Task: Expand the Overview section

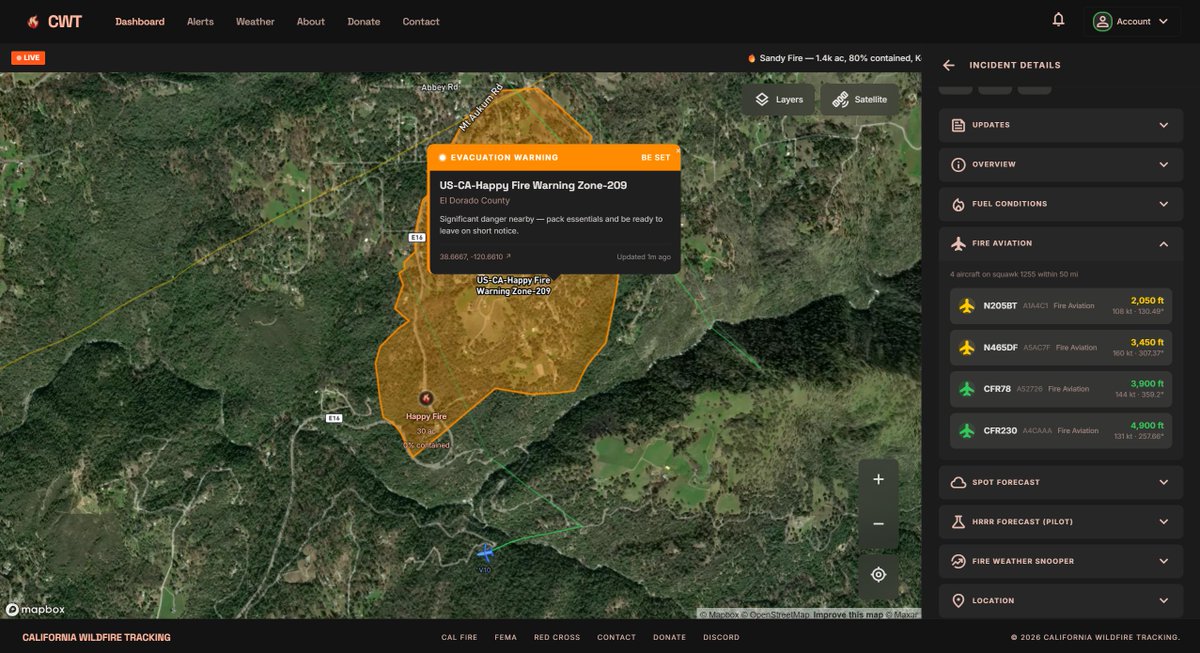Action: [1163, 164]
